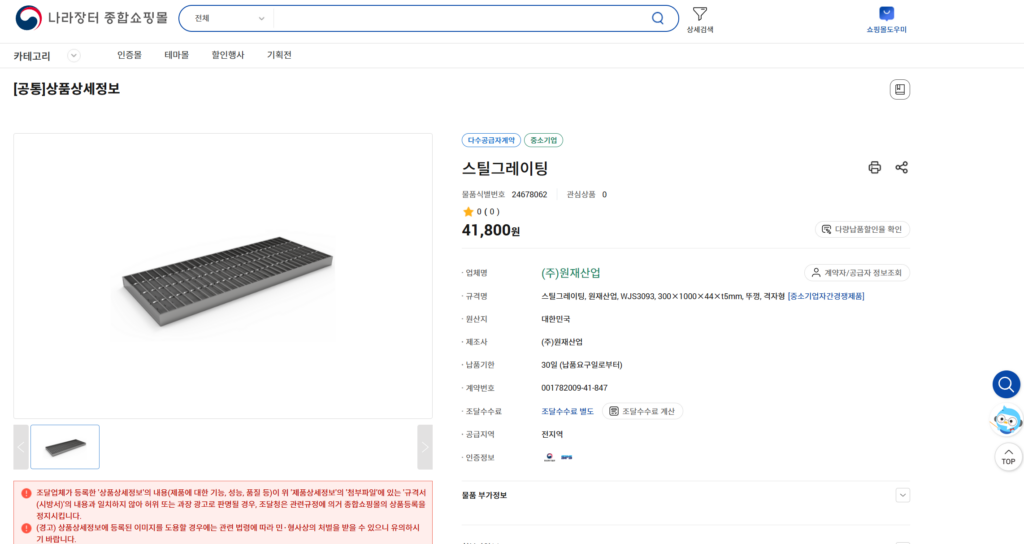Open the 전체 search category dropdown
The height and width of the screenshot is (544, 1024).
point(230,18)
